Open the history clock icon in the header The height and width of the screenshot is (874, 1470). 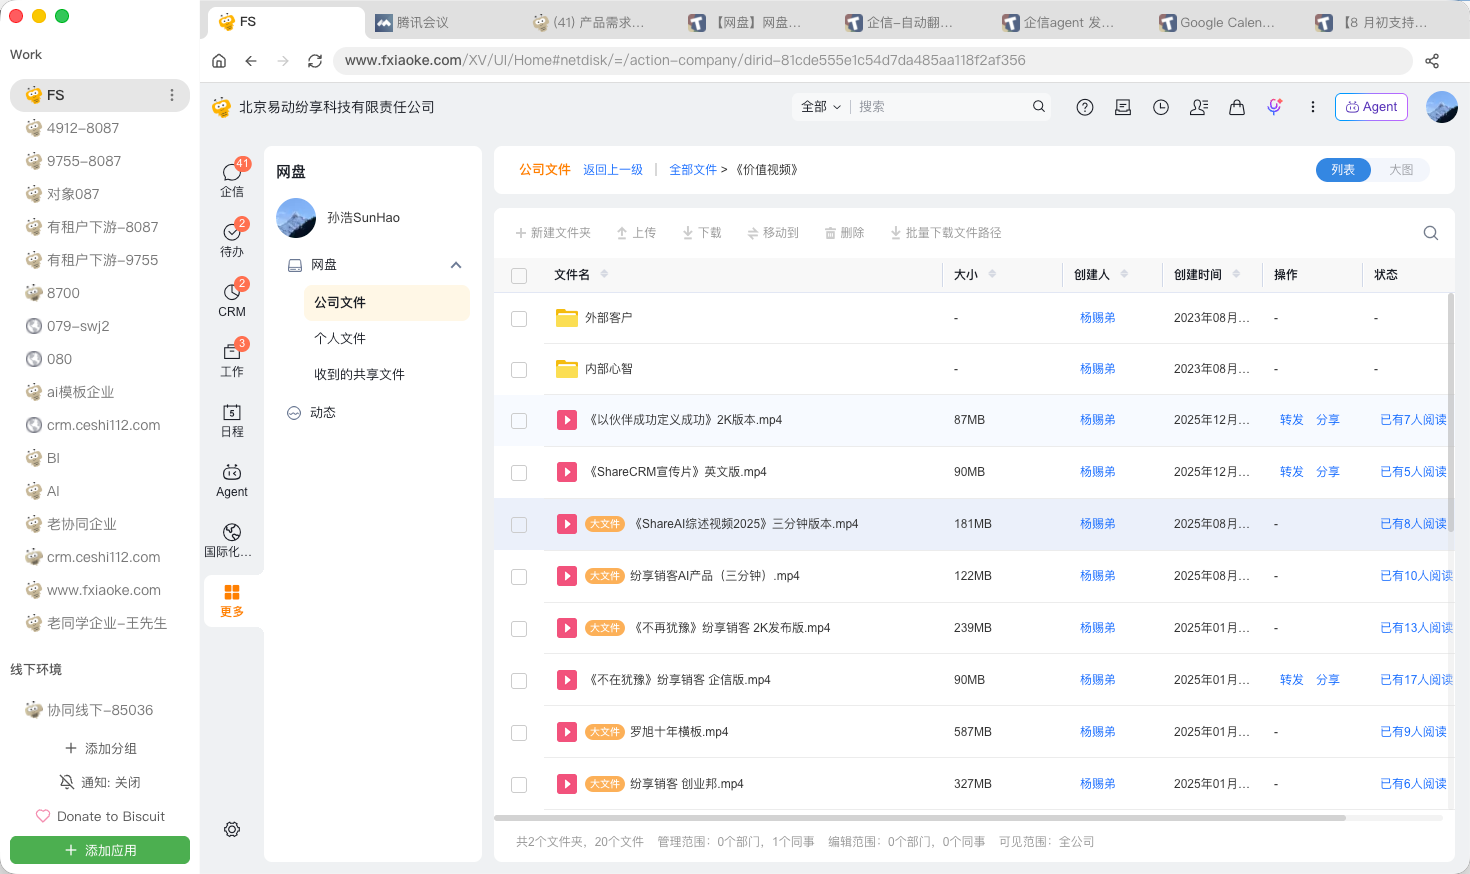point(1161,107)
